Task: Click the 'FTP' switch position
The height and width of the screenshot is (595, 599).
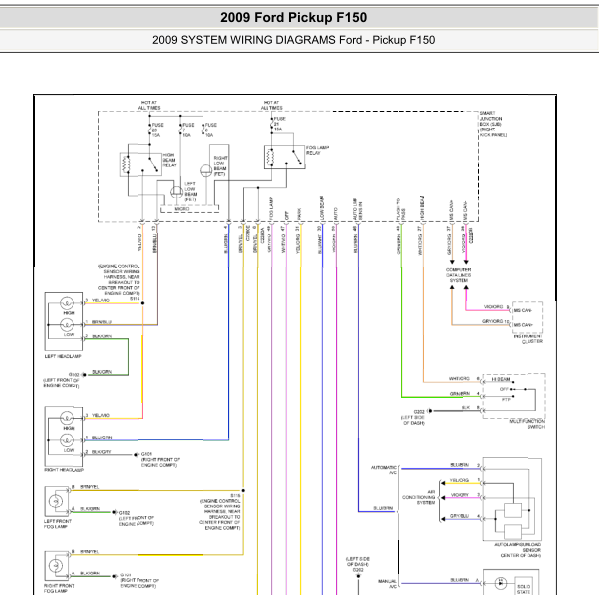Action: tap(506, 399)
